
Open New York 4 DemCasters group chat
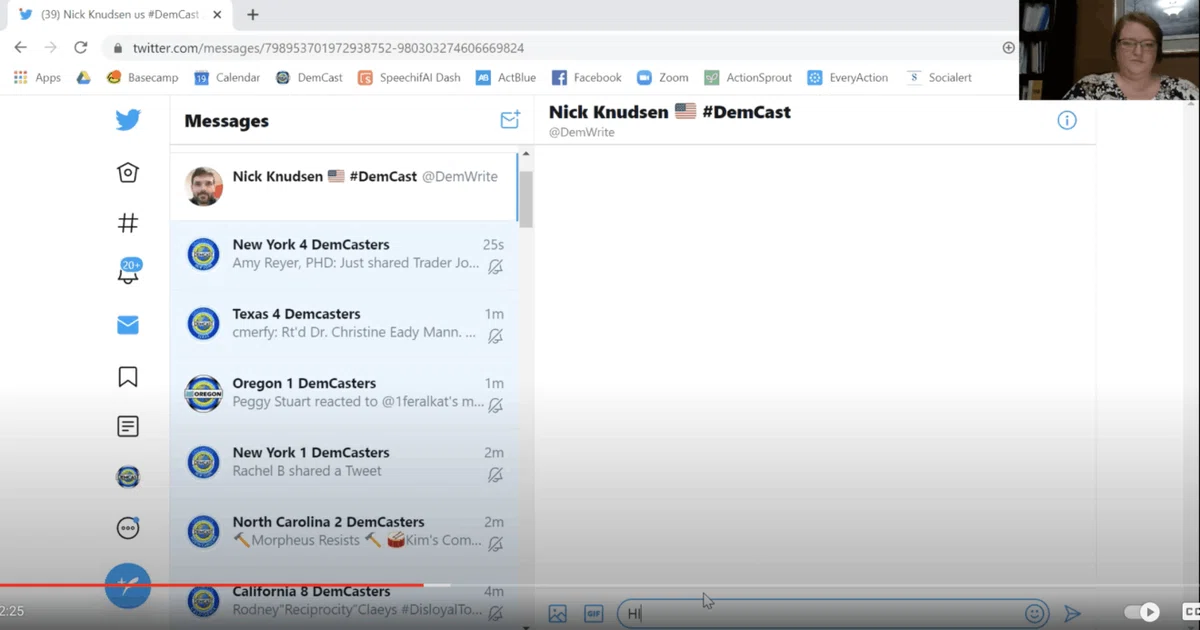pyautogui.click(x=344, y=255)
